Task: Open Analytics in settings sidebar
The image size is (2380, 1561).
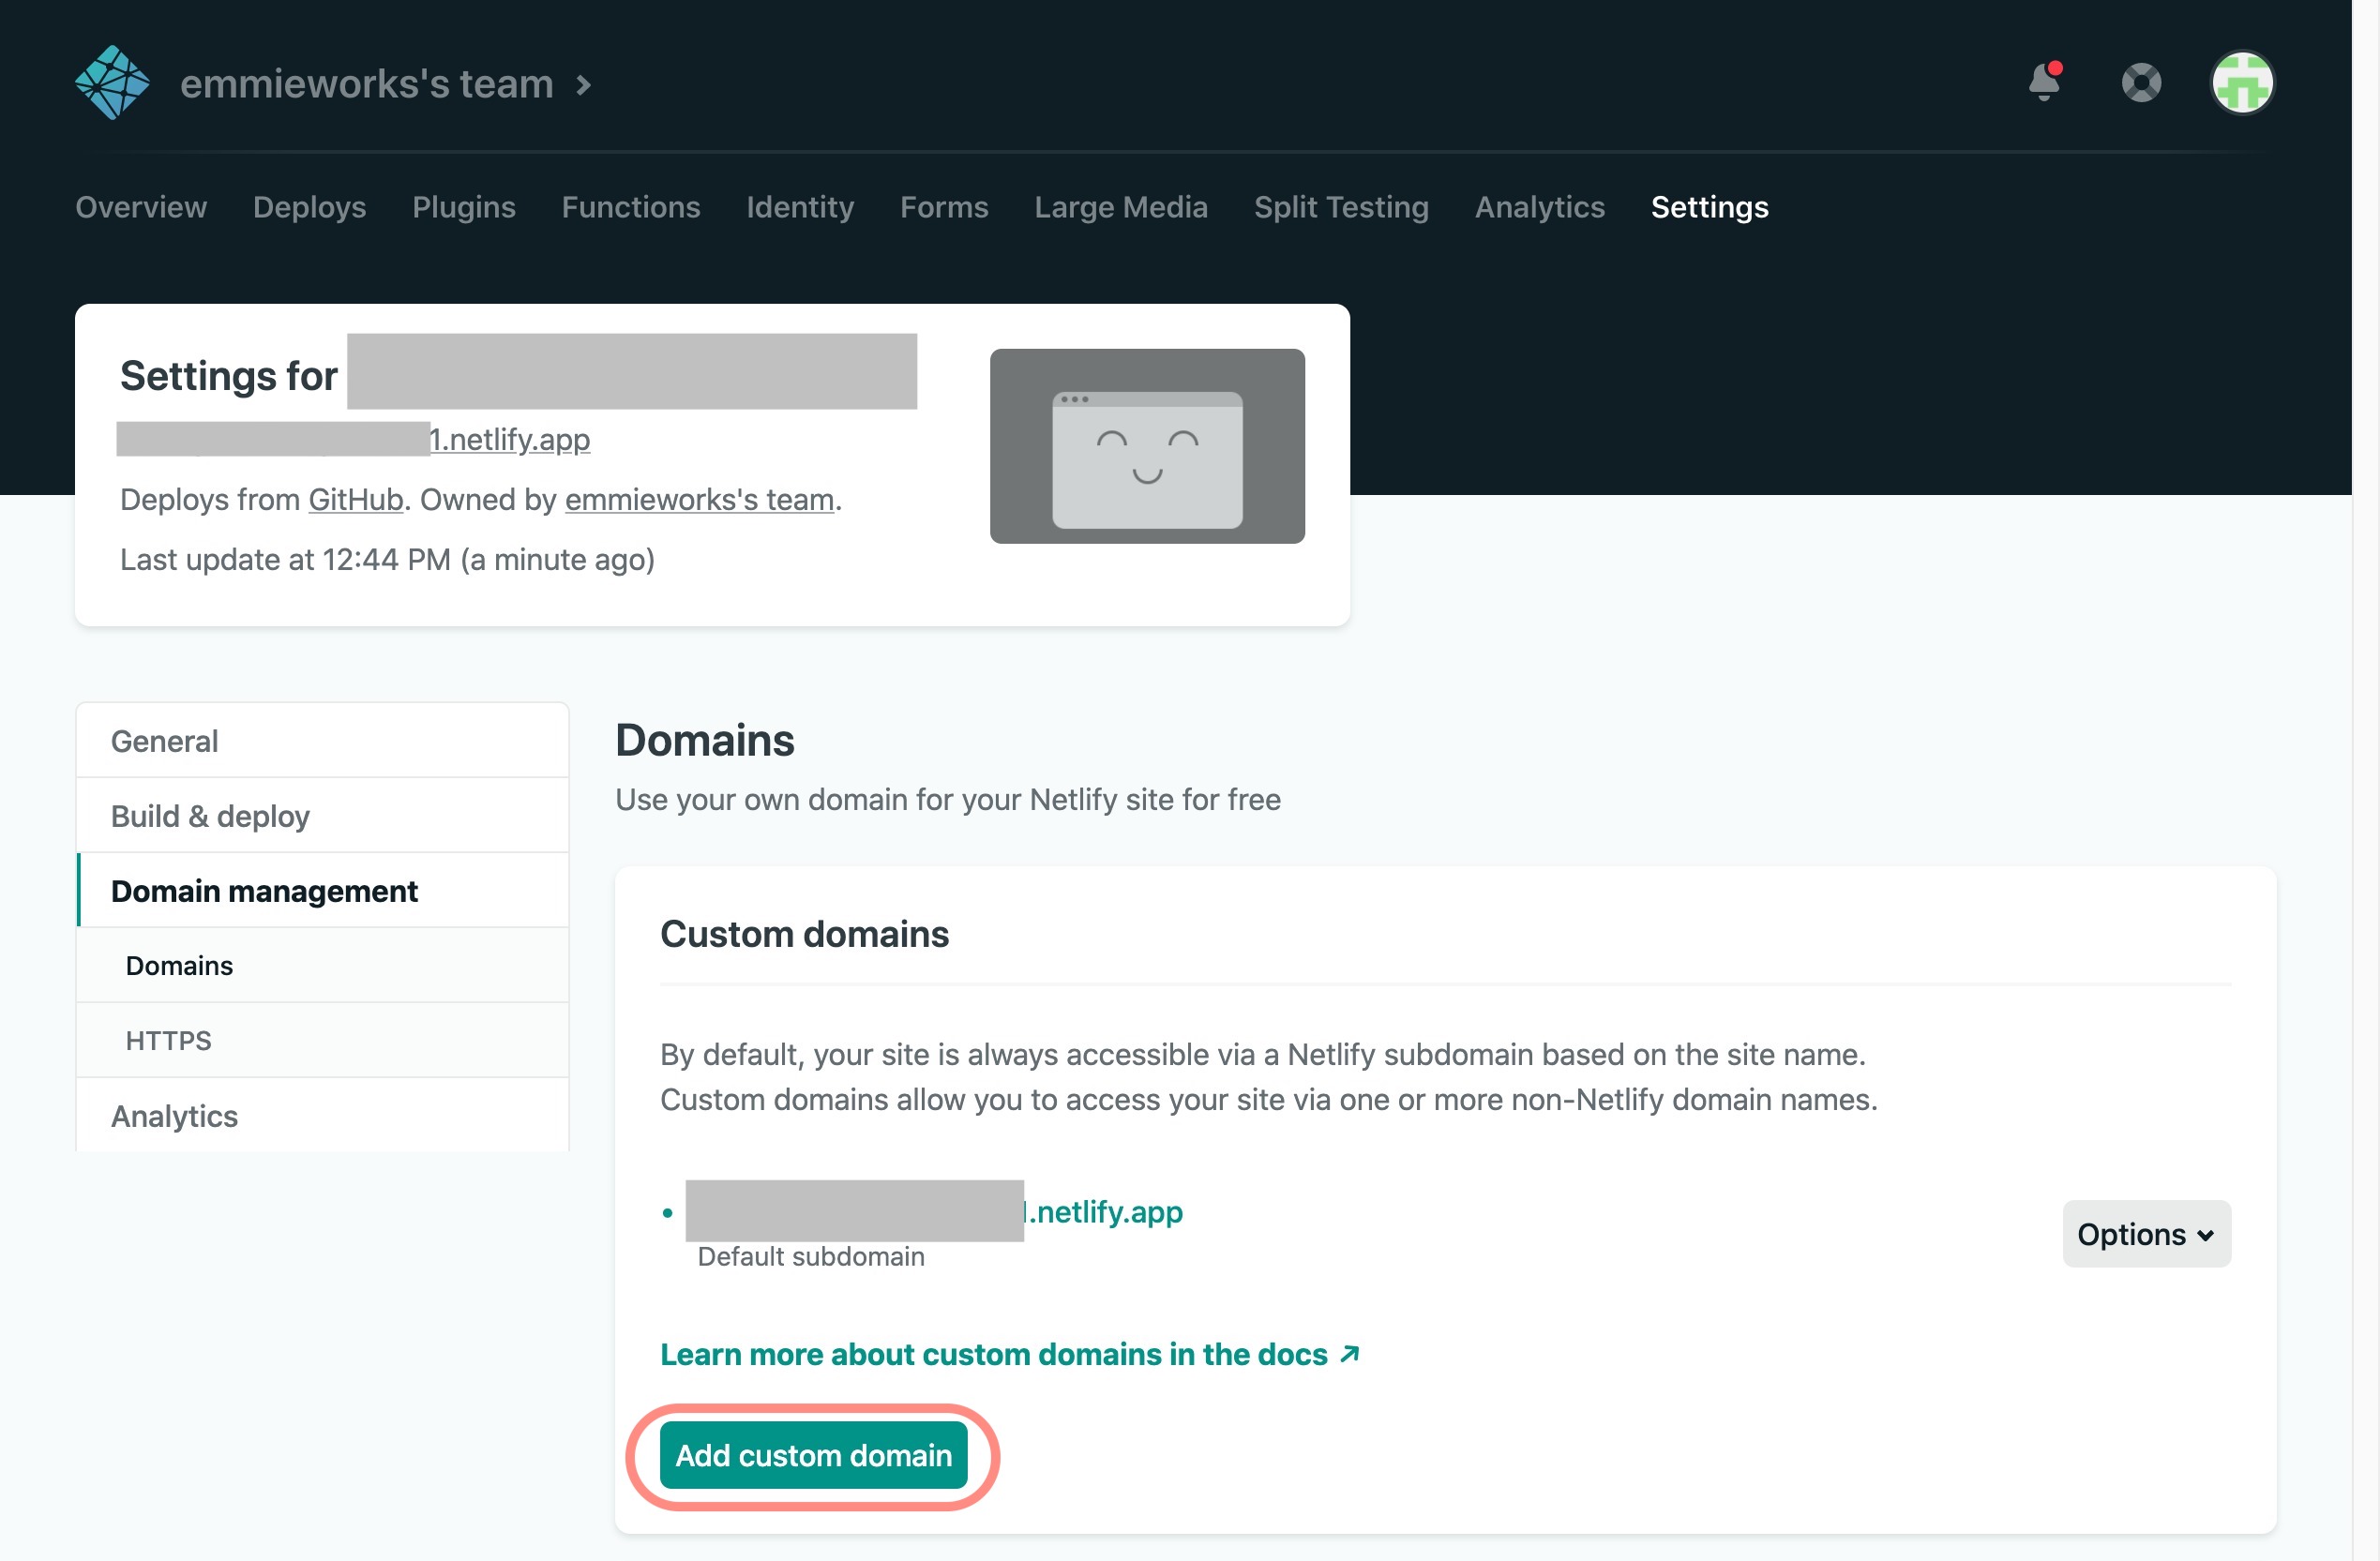Action: pyautogui.click(x=322, y=1116)
